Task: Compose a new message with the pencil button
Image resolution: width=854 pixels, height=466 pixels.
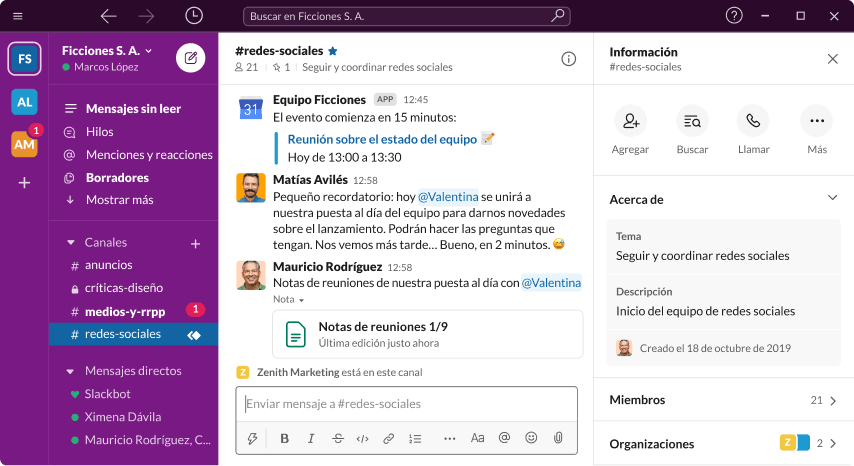Action: tap(191, 58)
